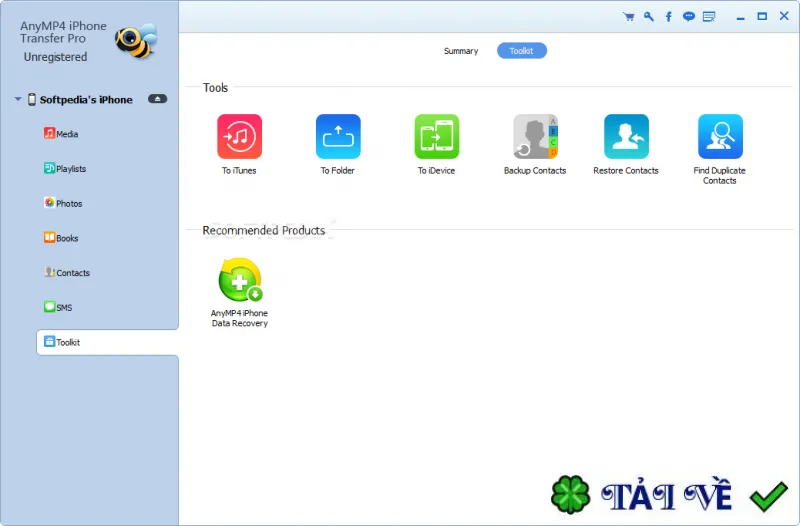This screenshot has height=526, width=800.
Task: Open the chat feedback bubble icon
Action: click(689, 17)
